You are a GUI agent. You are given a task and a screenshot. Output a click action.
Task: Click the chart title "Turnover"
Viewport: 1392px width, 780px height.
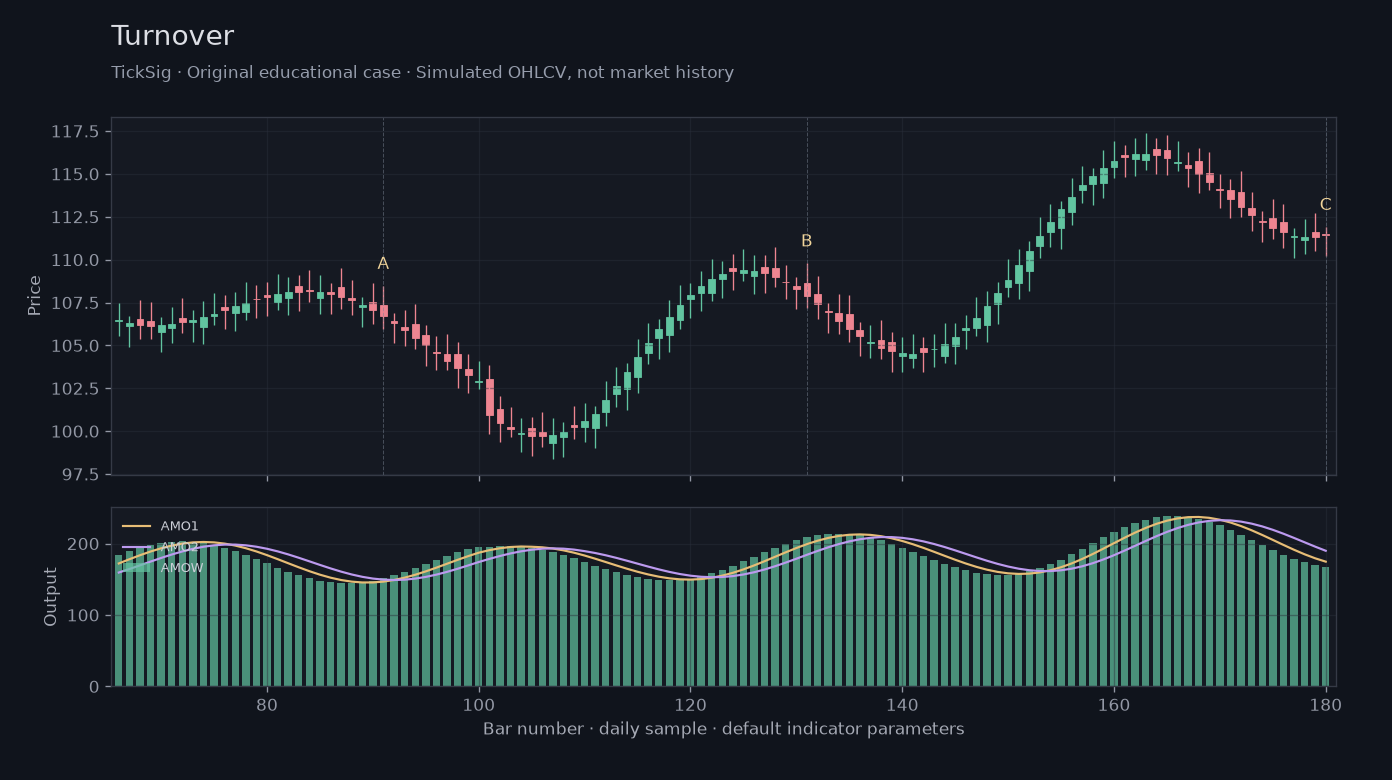[x=172, y=36]
